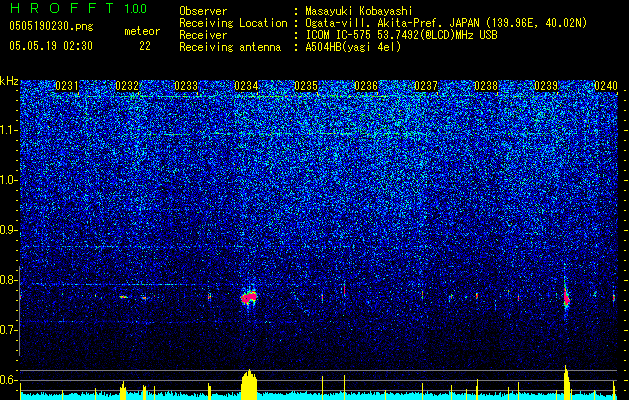Click the 0237 time marker
The width and height of the screenshot is (629, 400).
tap(426, 86)
